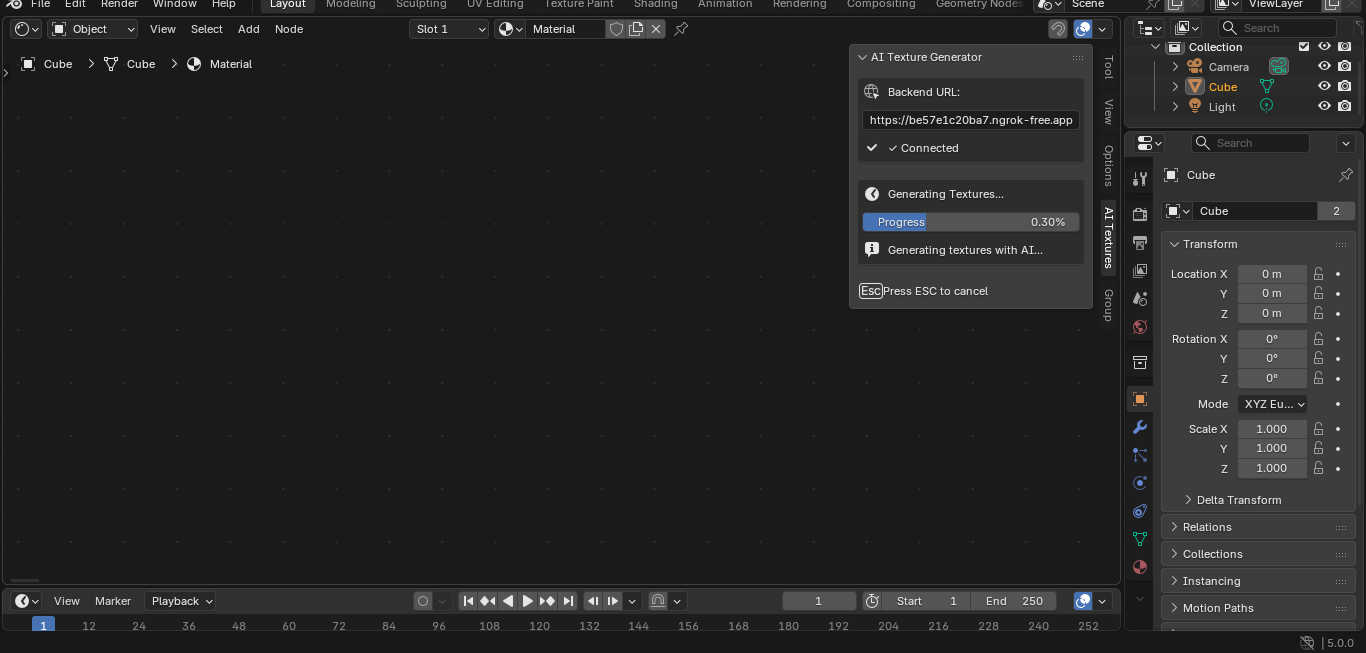This screenshot has height=653, width=1366.
Task: Click the Blender logo icon
Action: pos(14,4)
